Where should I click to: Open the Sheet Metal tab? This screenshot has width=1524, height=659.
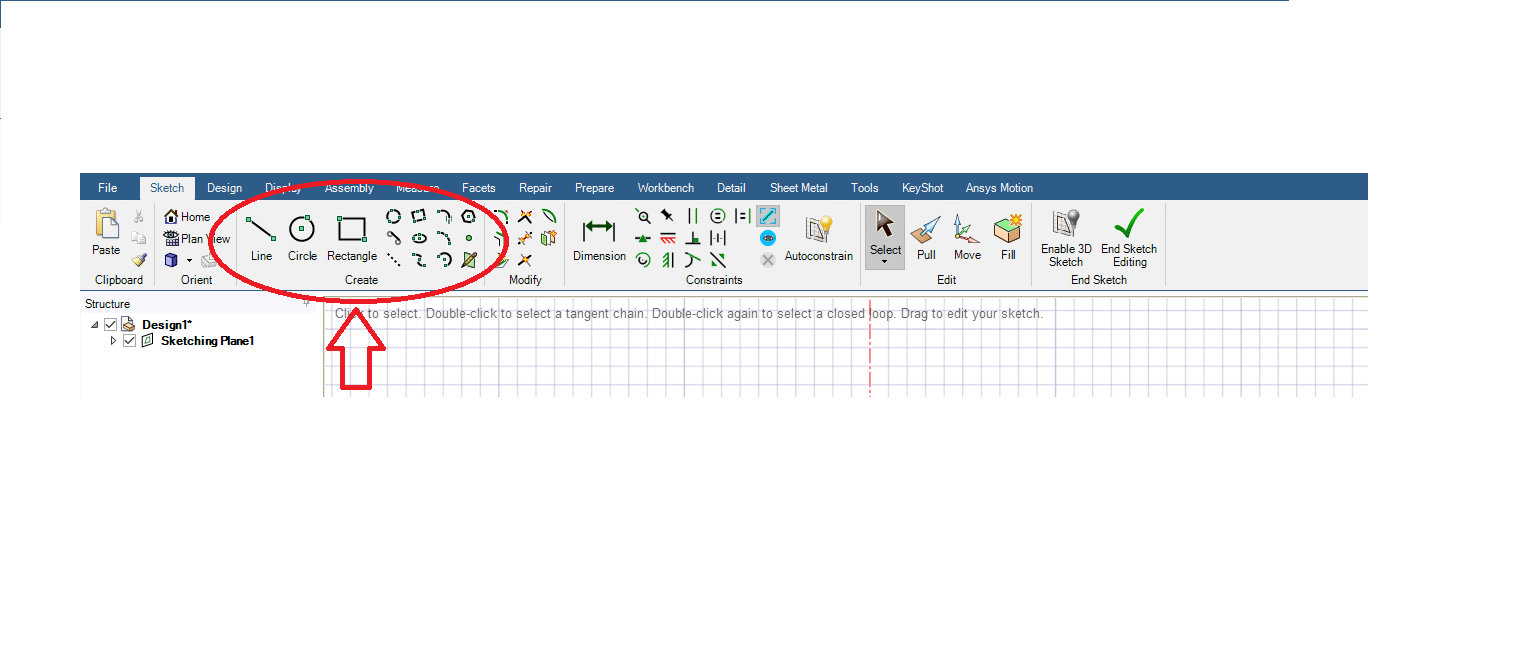(798, 188)
